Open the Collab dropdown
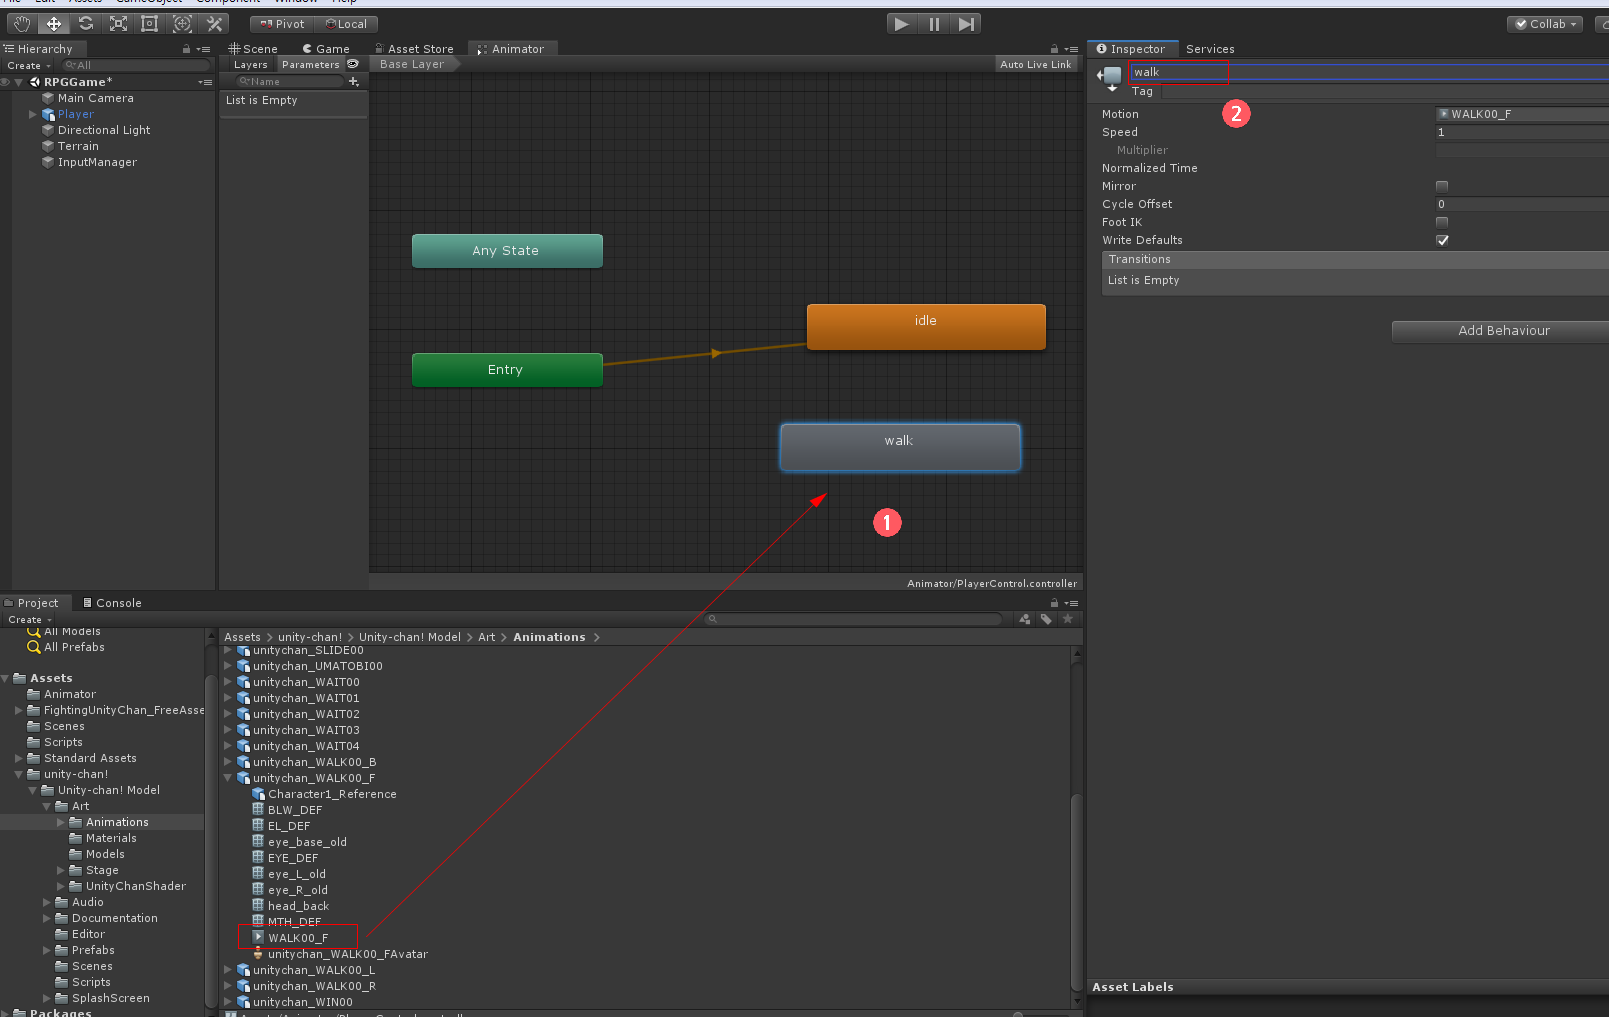This screenshot has height=1017, width=1609. (x=1545, y=24)
